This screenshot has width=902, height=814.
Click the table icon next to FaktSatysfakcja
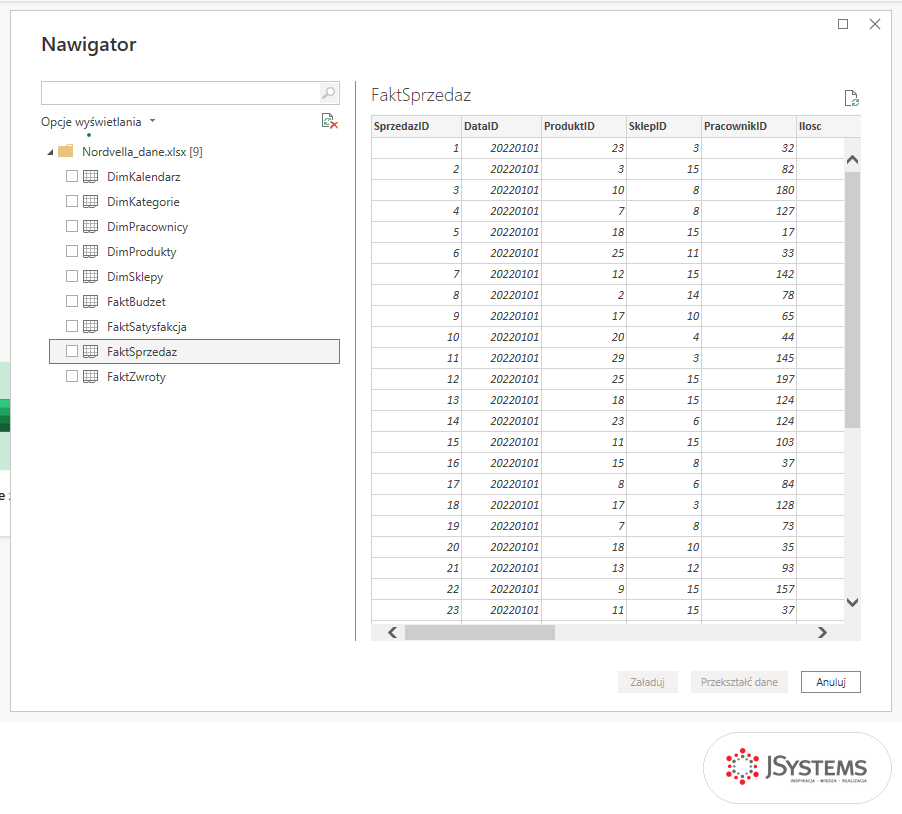[90, 327]
